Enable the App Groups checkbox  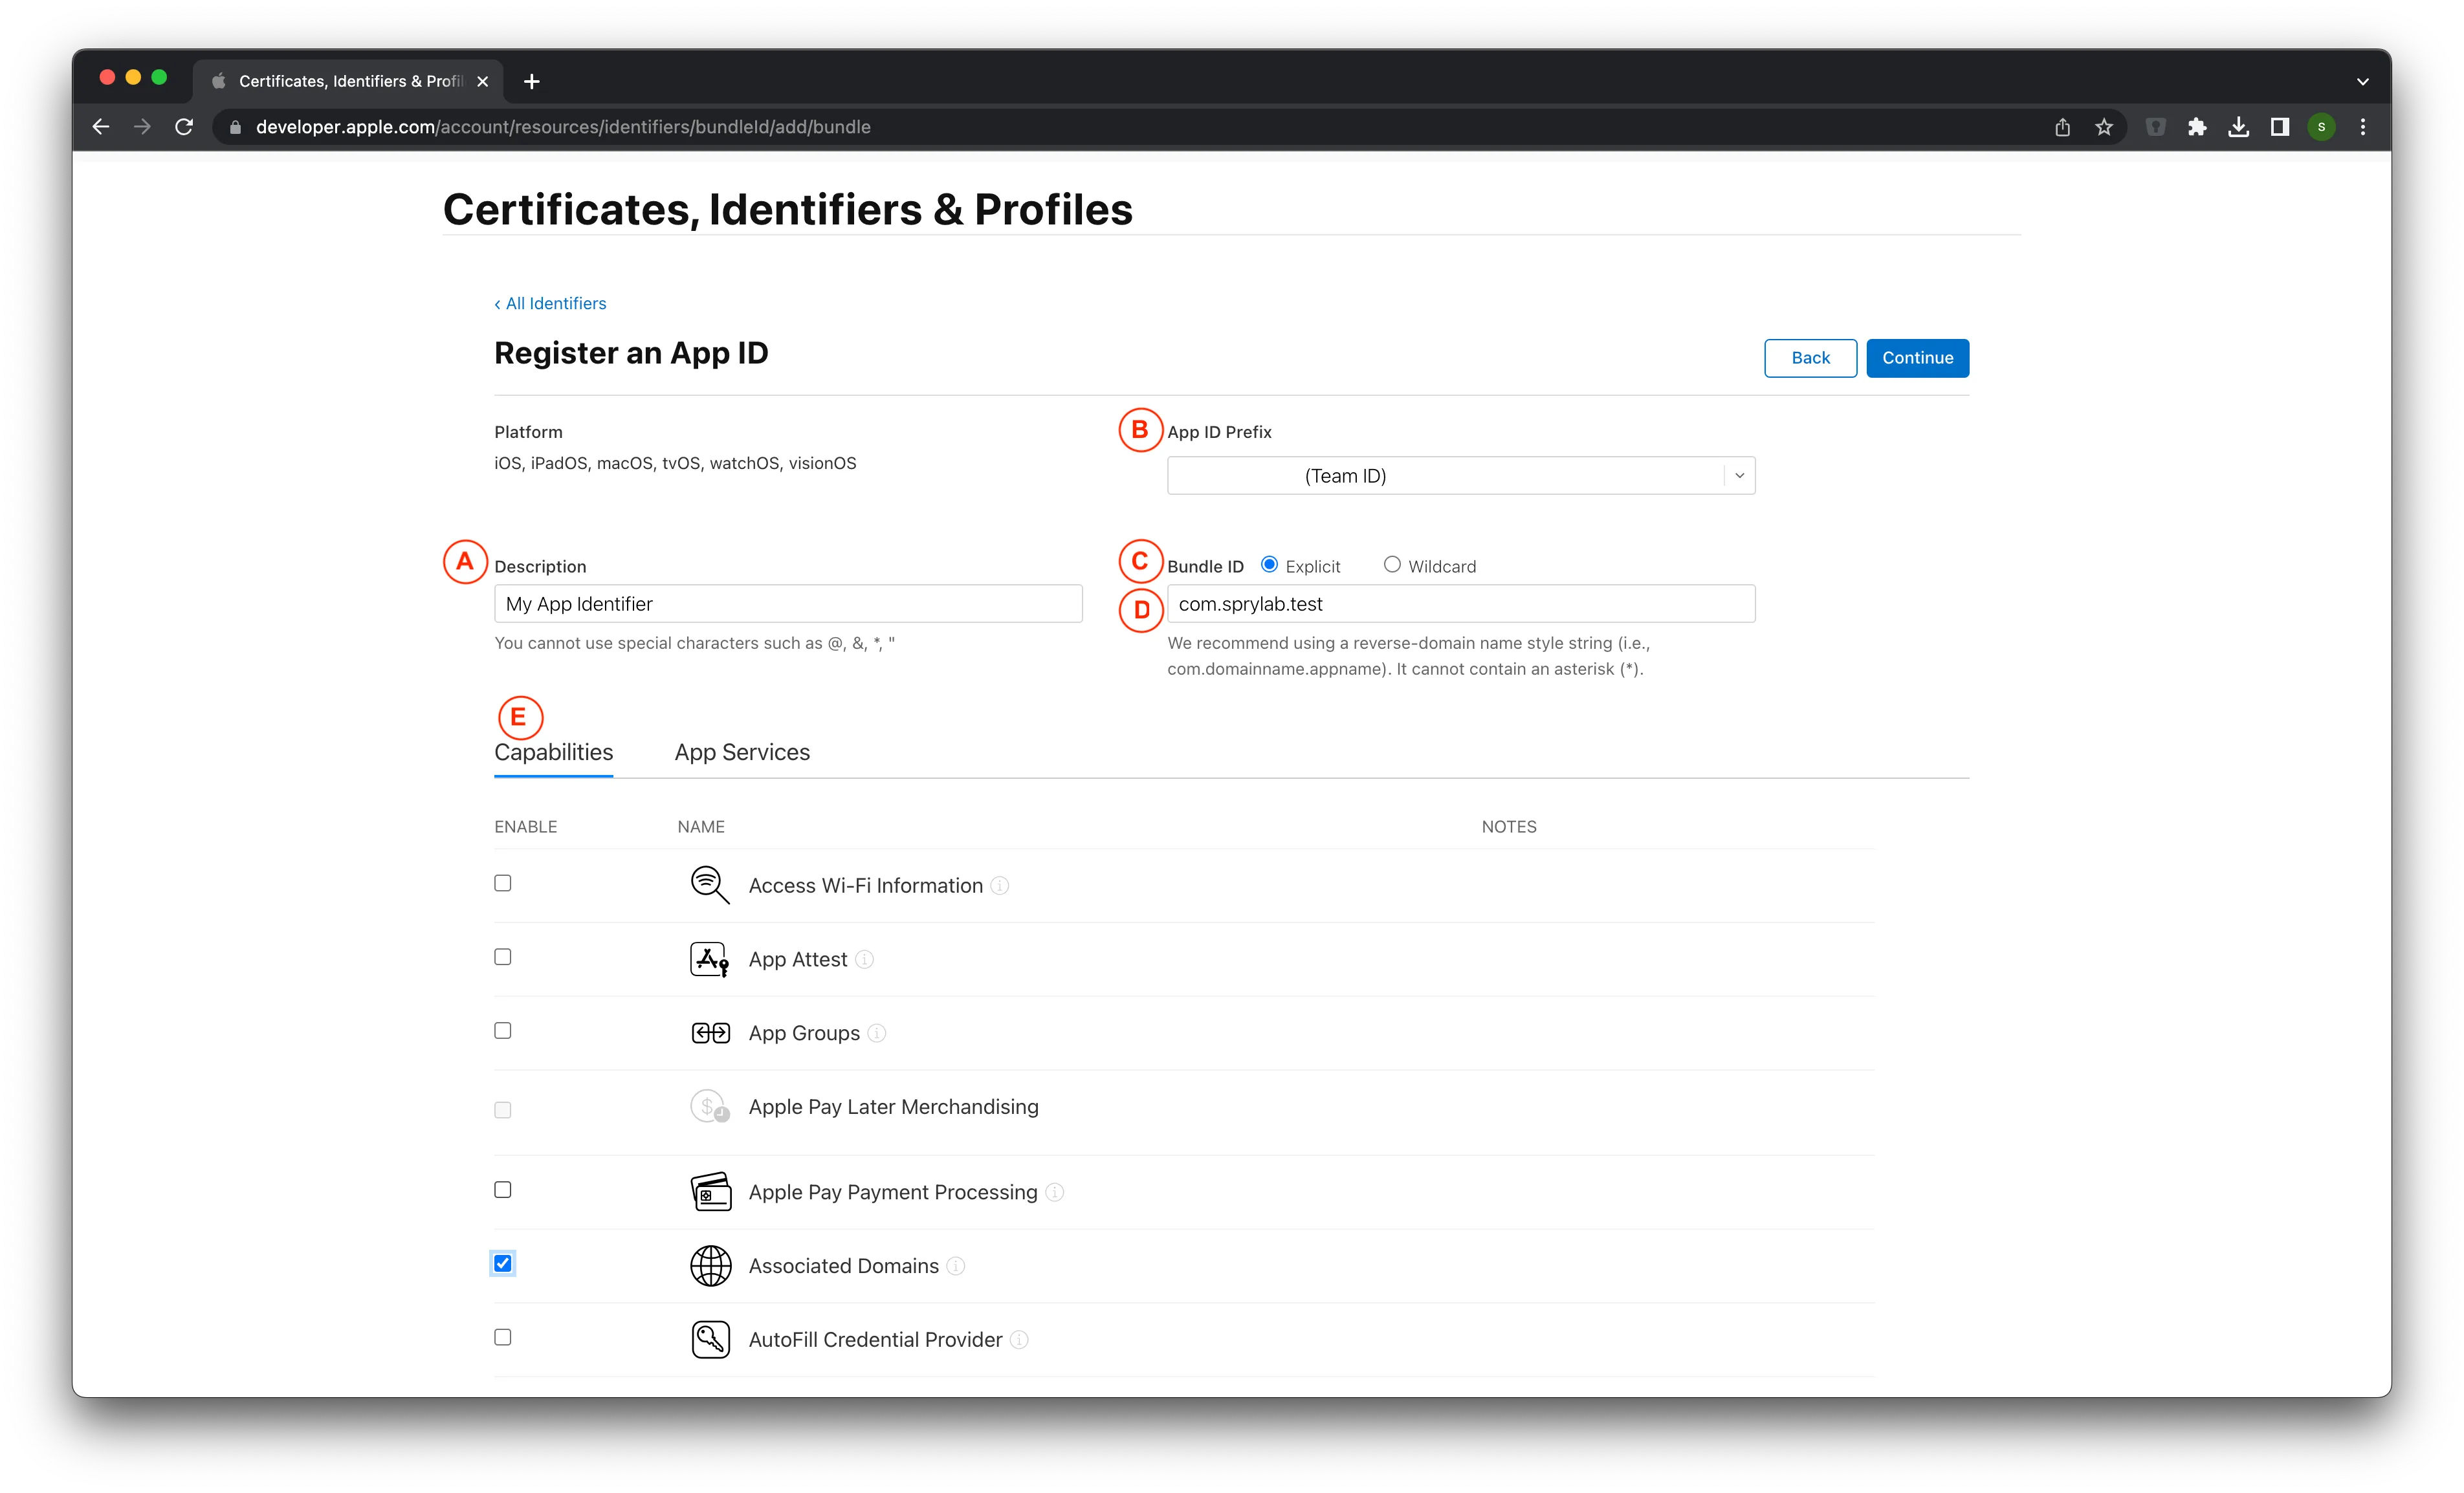coord(503,1031)
